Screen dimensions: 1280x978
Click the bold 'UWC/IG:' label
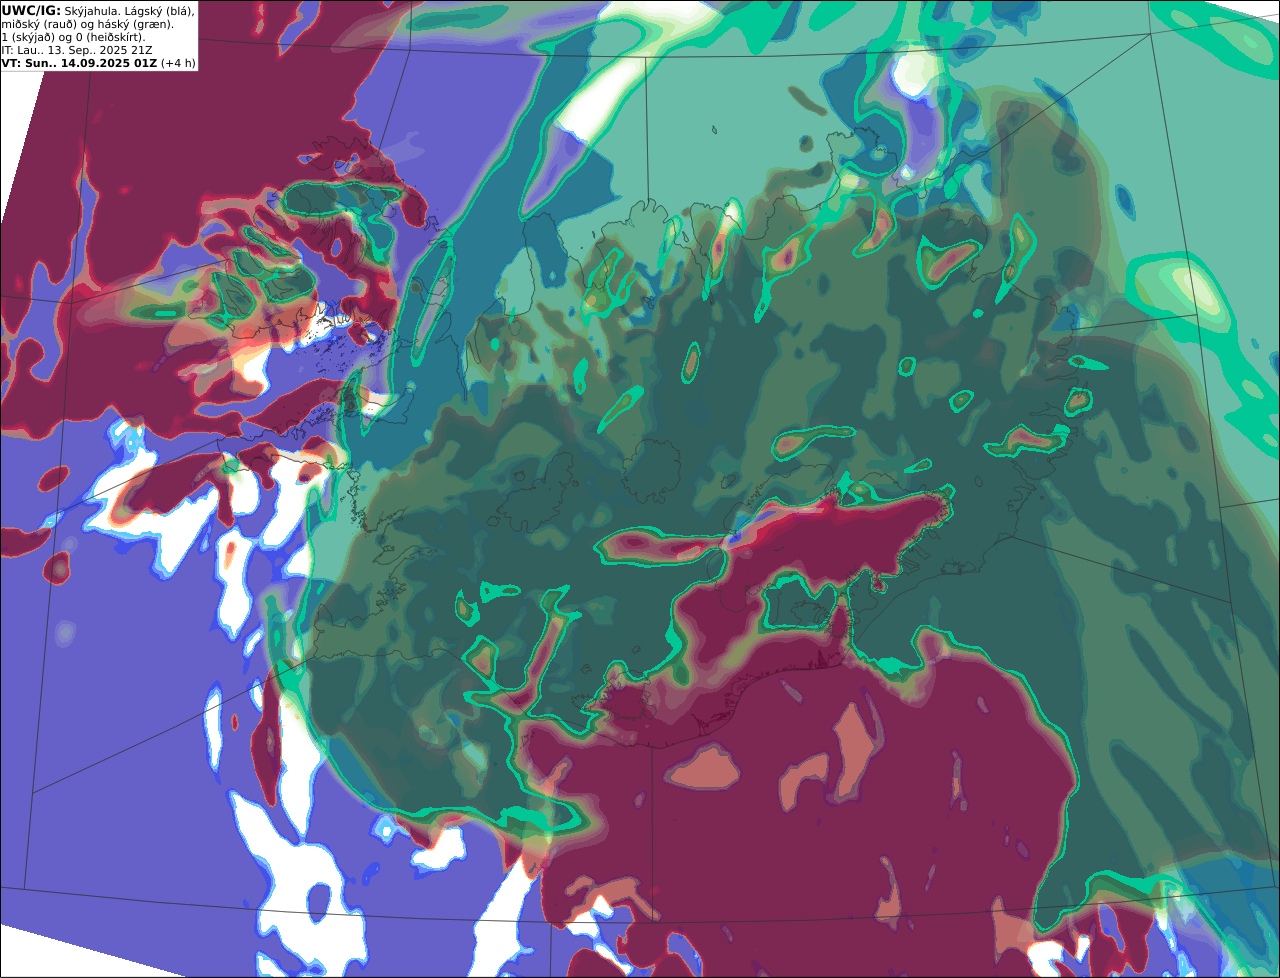(x=31, y=11)
